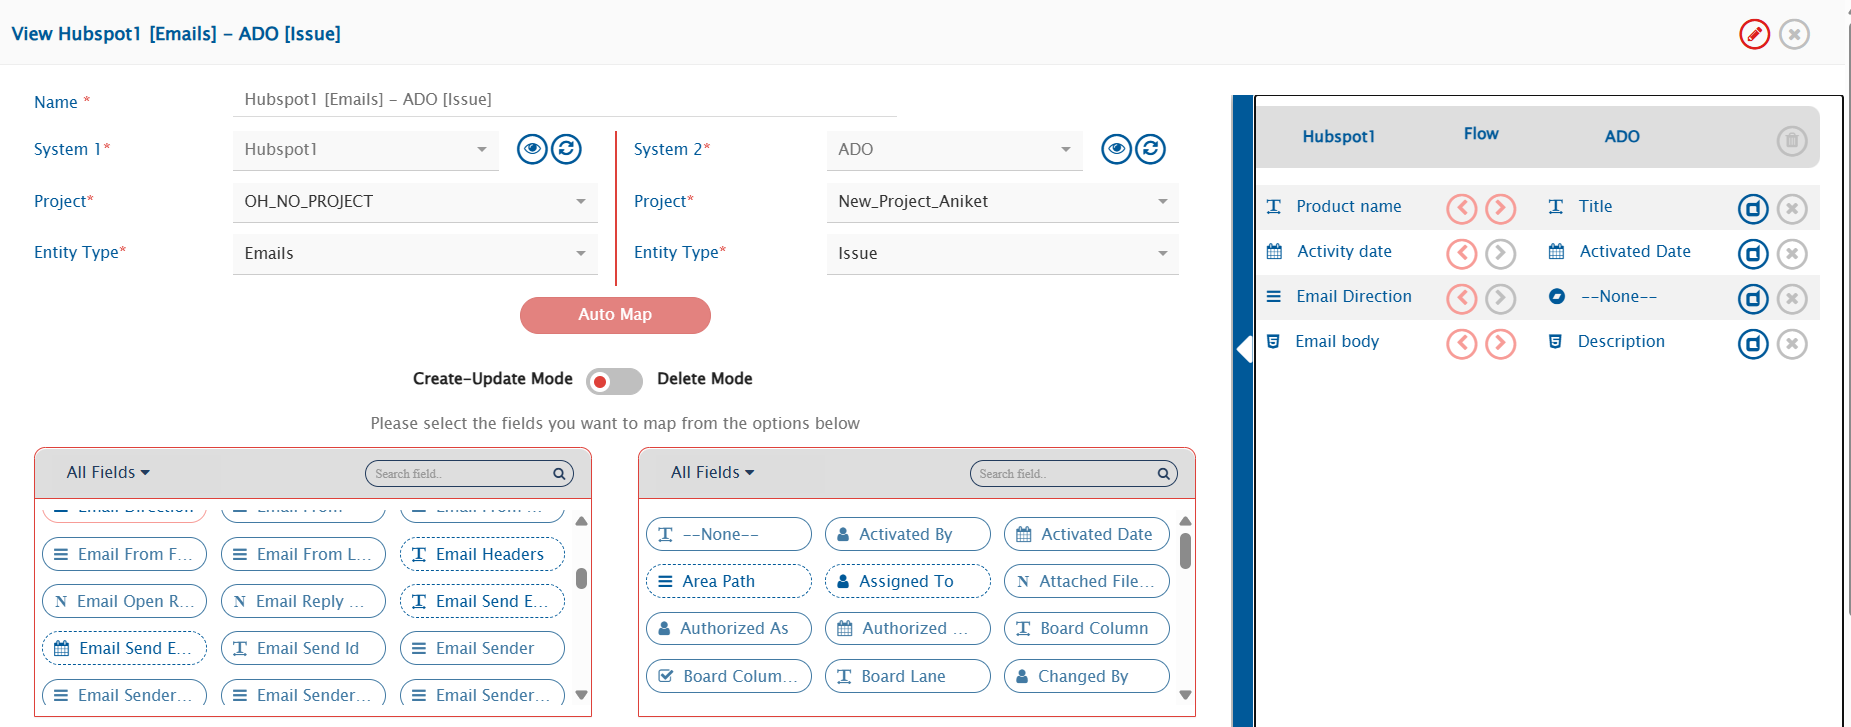Viewport: 1851px width, 727px height.
Task: Open left All Fields filter dropdown
Action: (108, 473)
